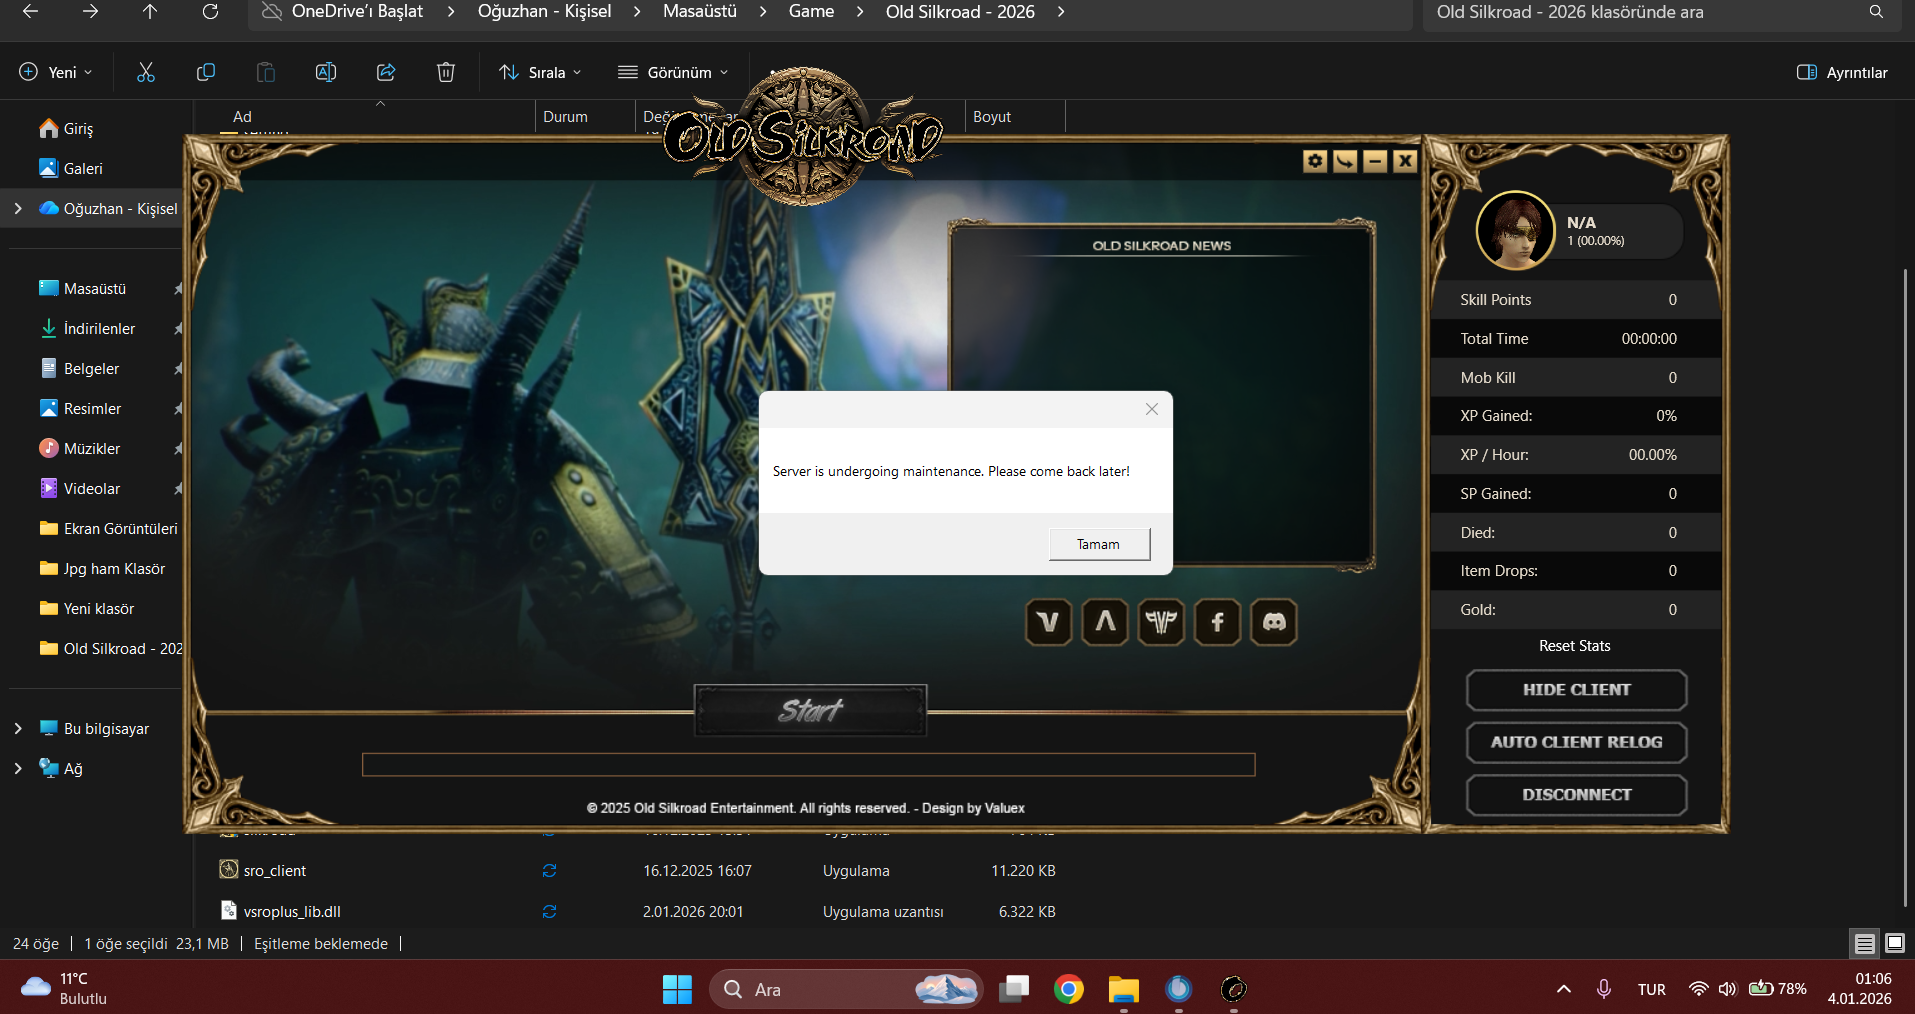The height and width of the screenshot is (1014, 1915).
Task: Click the V-shaped icon button
Action: [x=1049, y=622]
